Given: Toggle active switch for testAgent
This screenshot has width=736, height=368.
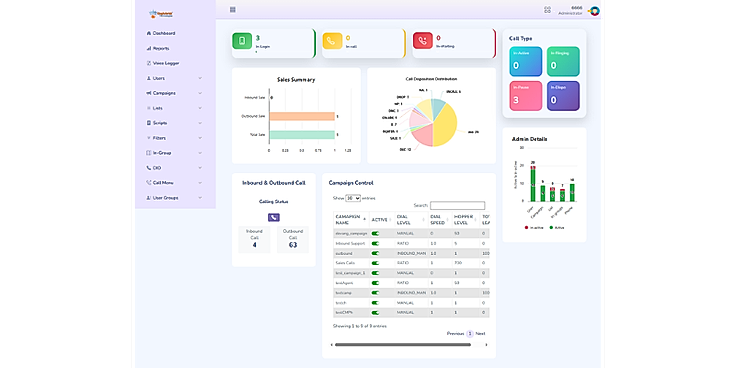Looking at the screenshot, I should click(376, 283).
